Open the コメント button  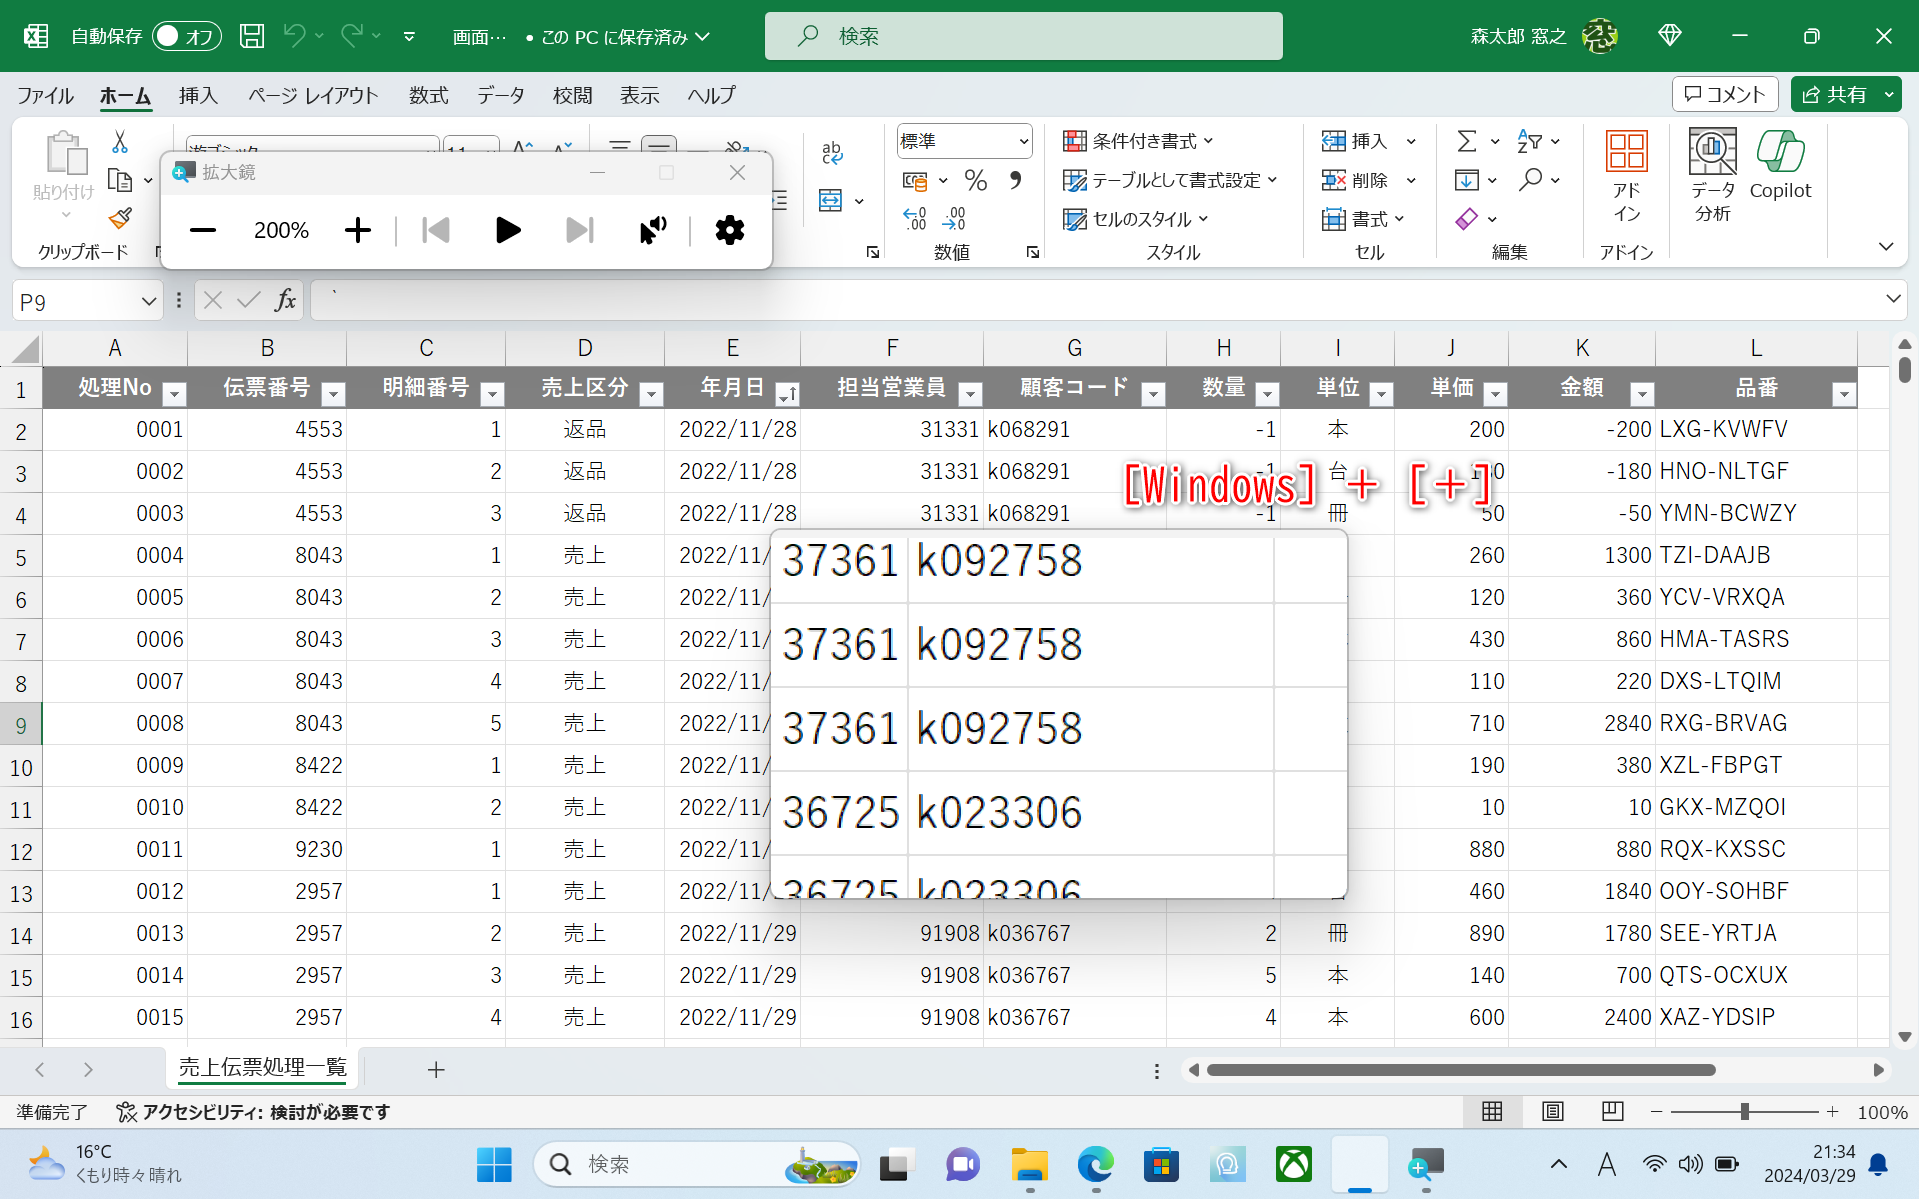[x=1724, y=94]
